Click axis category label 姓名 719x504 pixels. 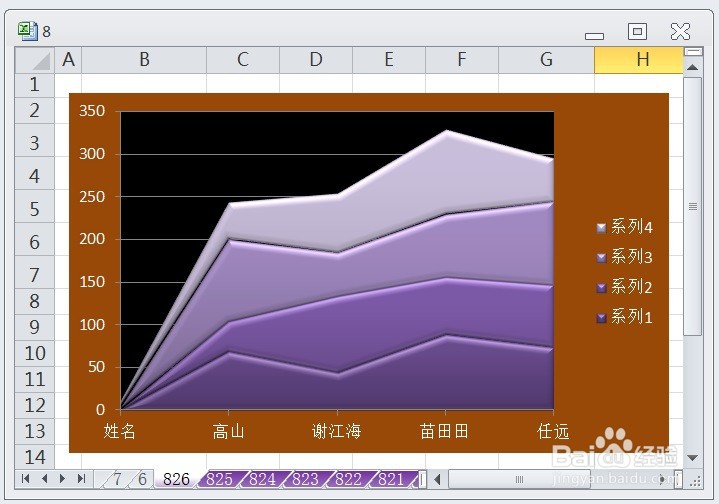click(120, 431)
